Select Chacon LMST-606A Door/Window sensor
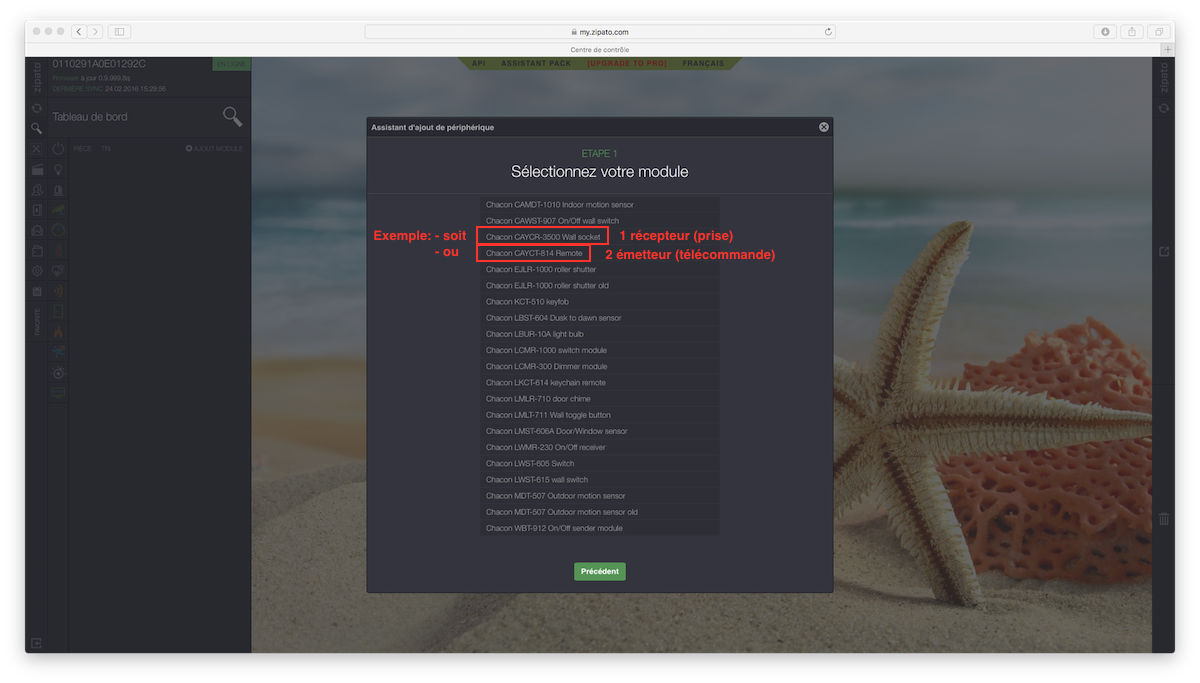The height and width of the screenshot is (683, 1200). [x=556, y=431]
